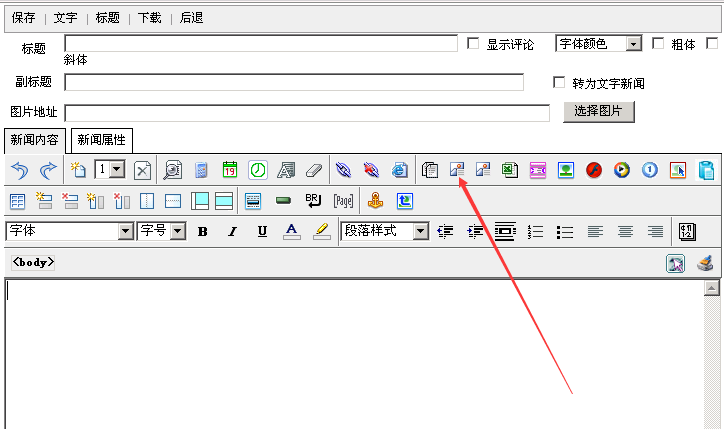Click 标题 in the top menu

tap(108, 18)
